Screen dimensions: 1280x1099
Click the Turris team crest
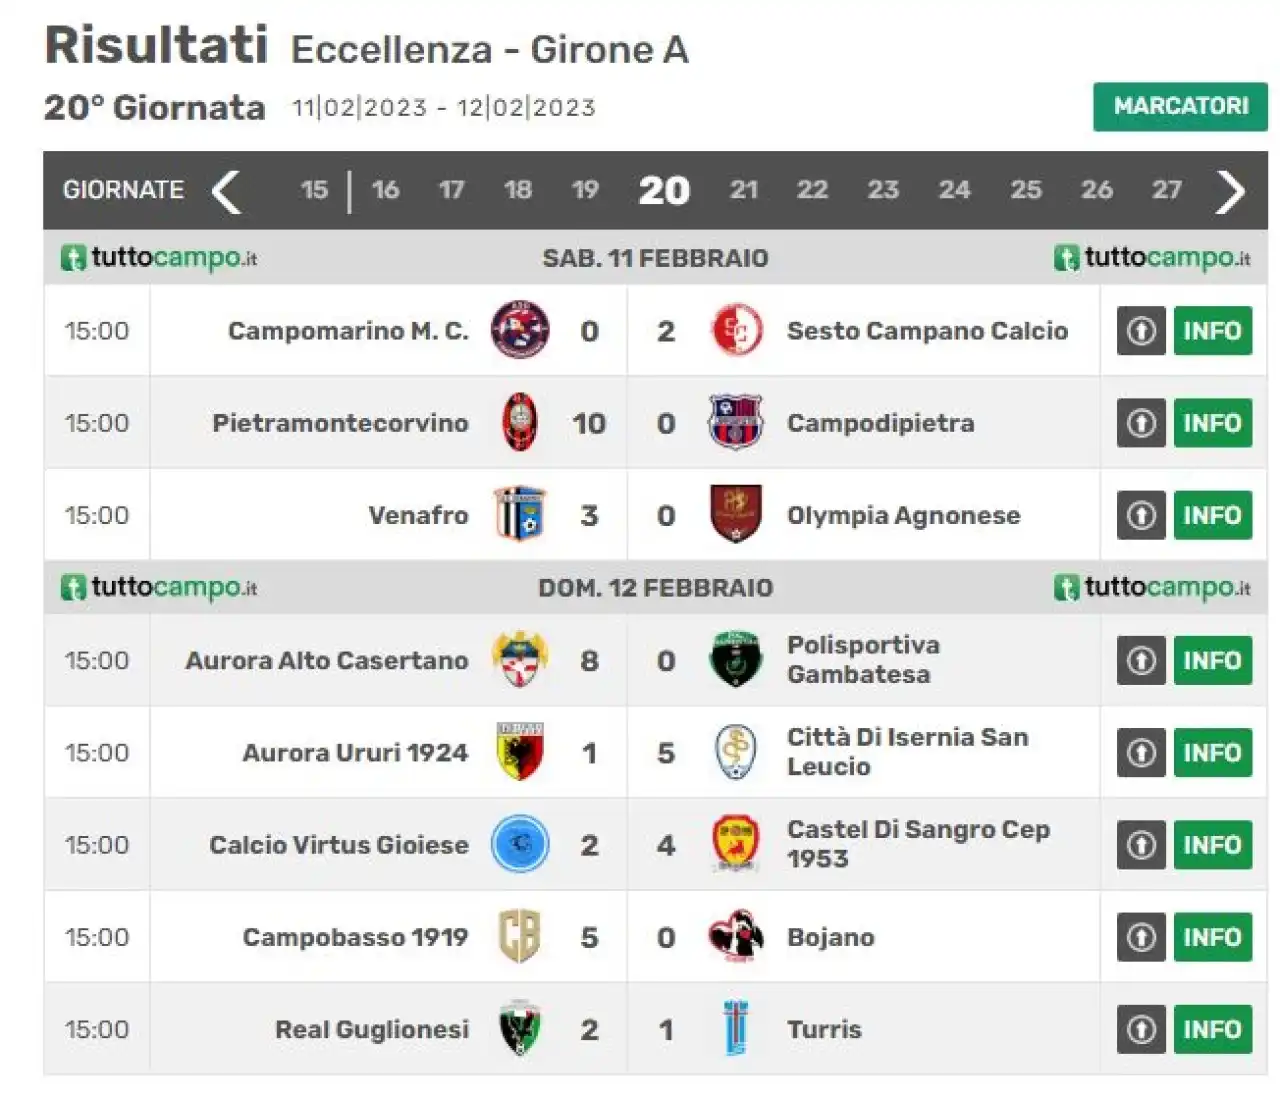pos(736,1028)
